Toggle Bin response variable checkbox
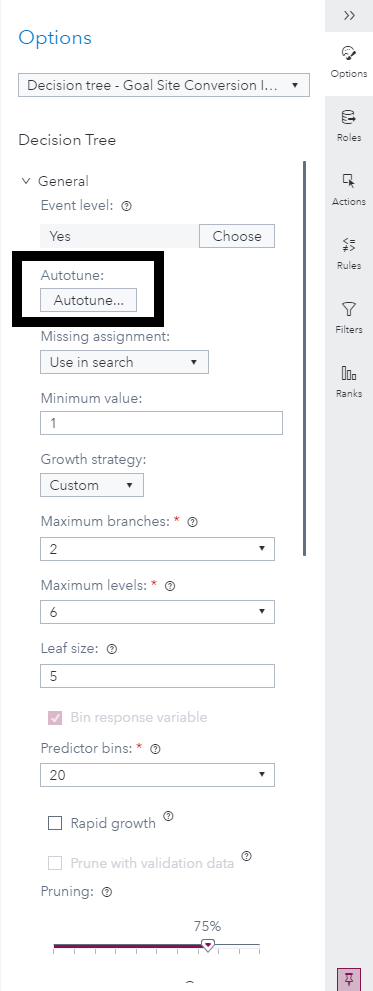Image resolution: width=373 pixels, height=991 pixels. pos(56,717)
